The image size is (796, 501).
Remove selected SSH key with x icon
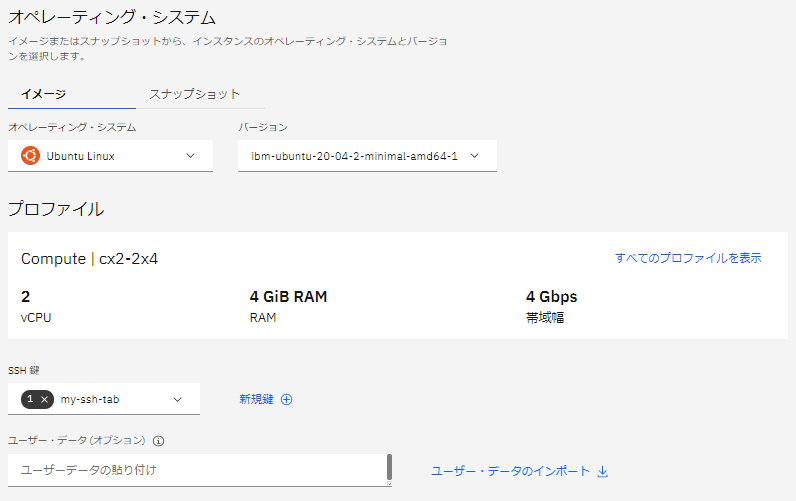(x=44, y=399)
